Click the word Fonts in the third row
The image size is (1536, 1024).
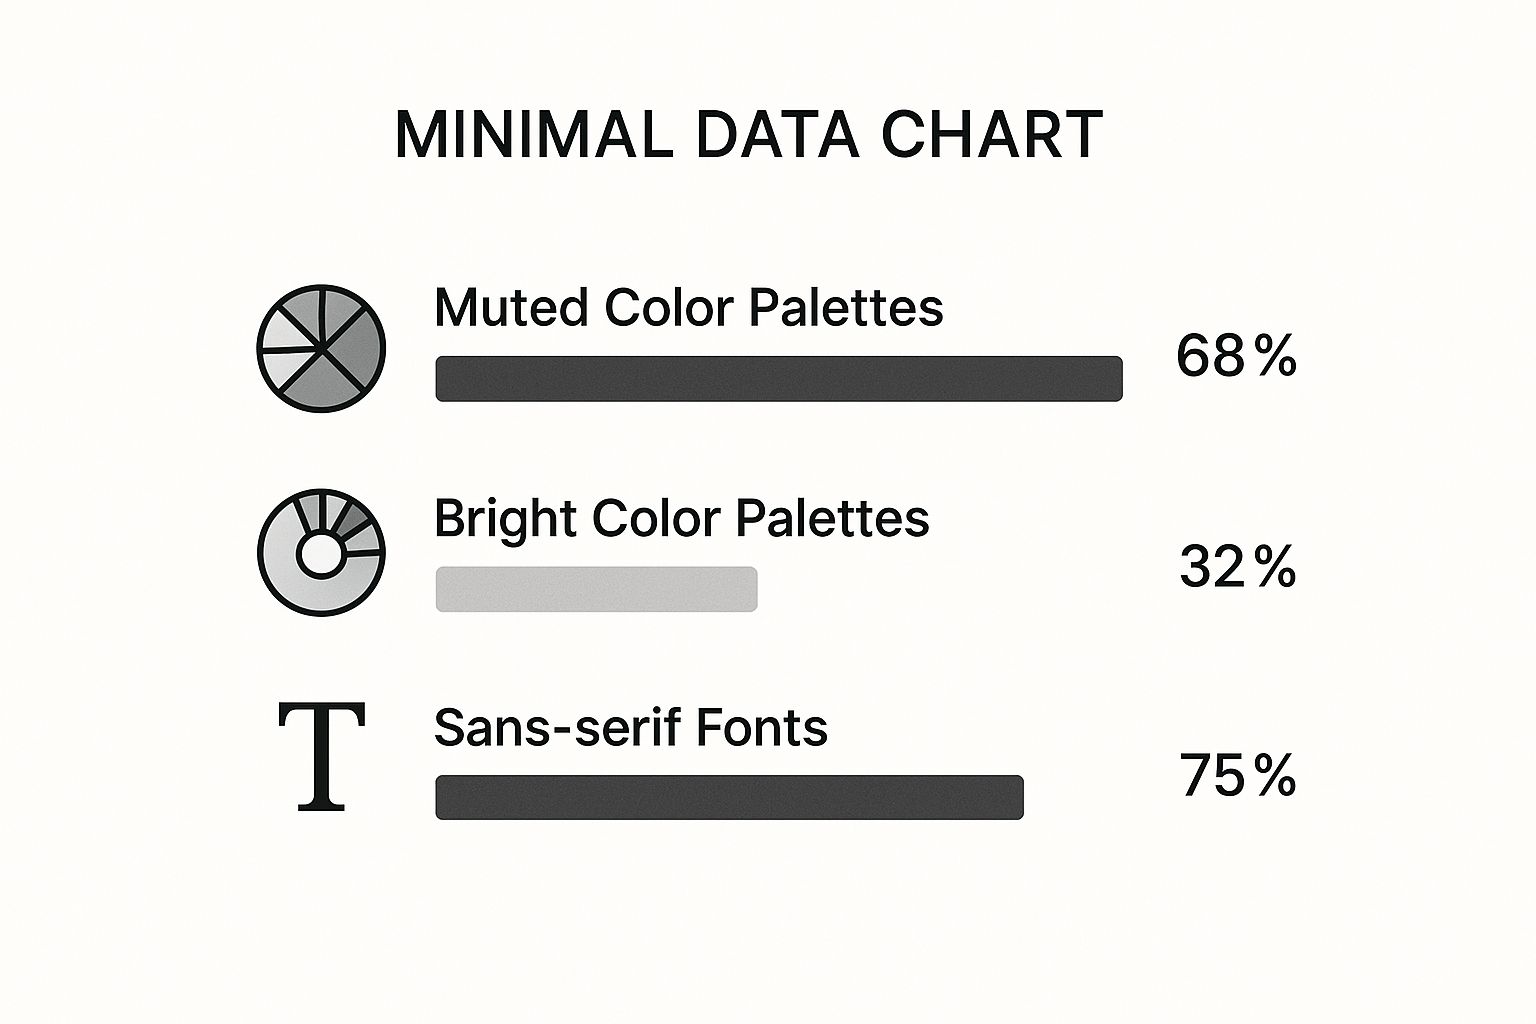(x=761, y=727)
